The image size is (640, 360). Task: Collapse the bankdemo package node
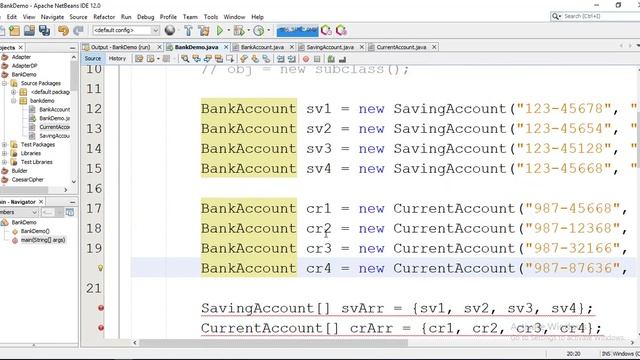[x=13, y=101]
